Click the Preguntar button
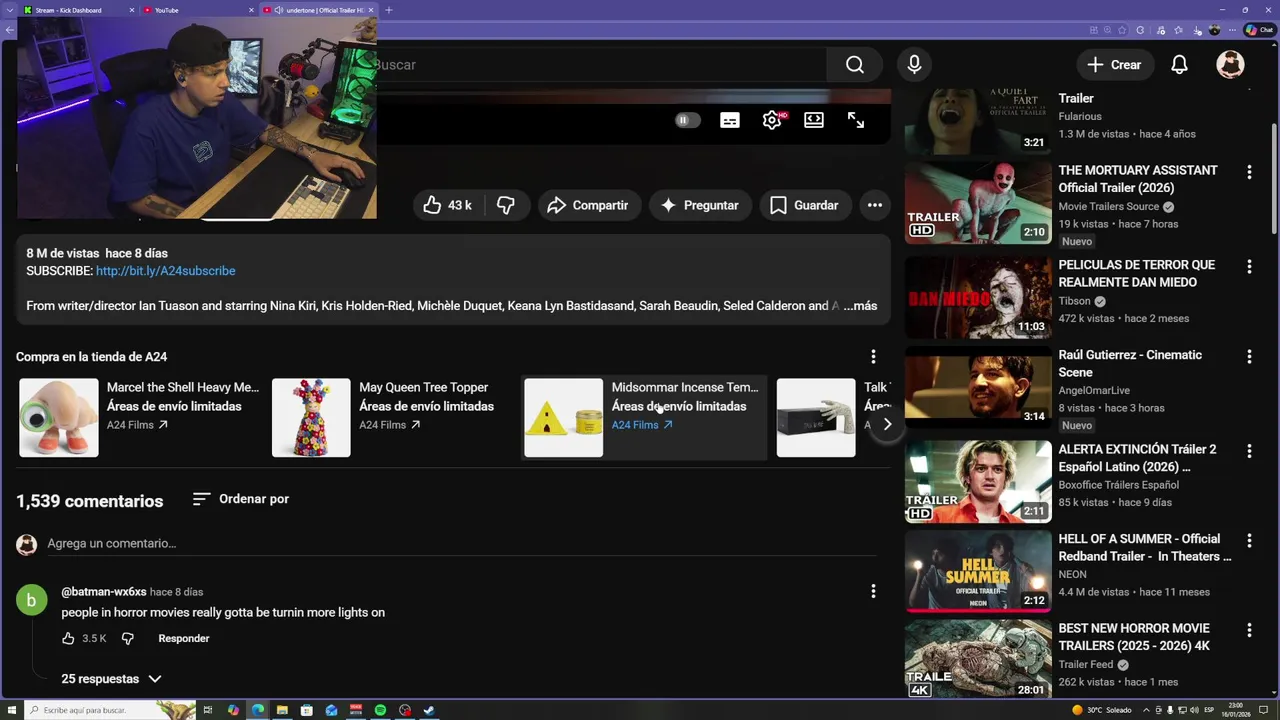 [700, 205]
